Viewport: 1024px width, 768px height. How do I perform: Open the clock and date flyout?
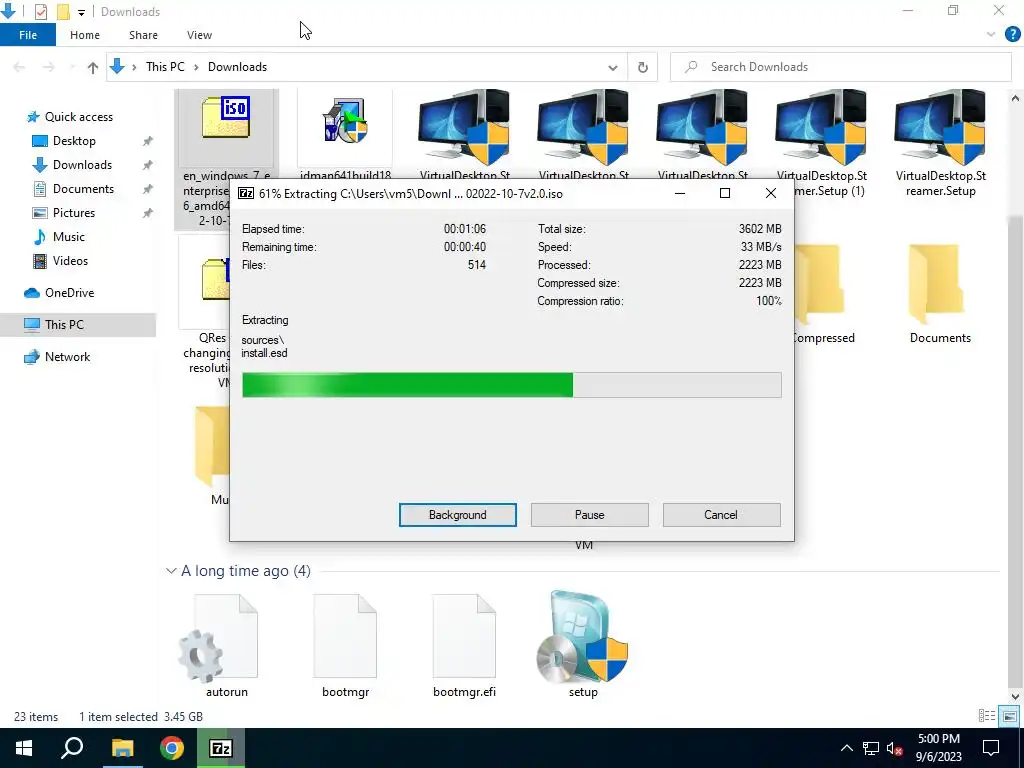(938, 748)
